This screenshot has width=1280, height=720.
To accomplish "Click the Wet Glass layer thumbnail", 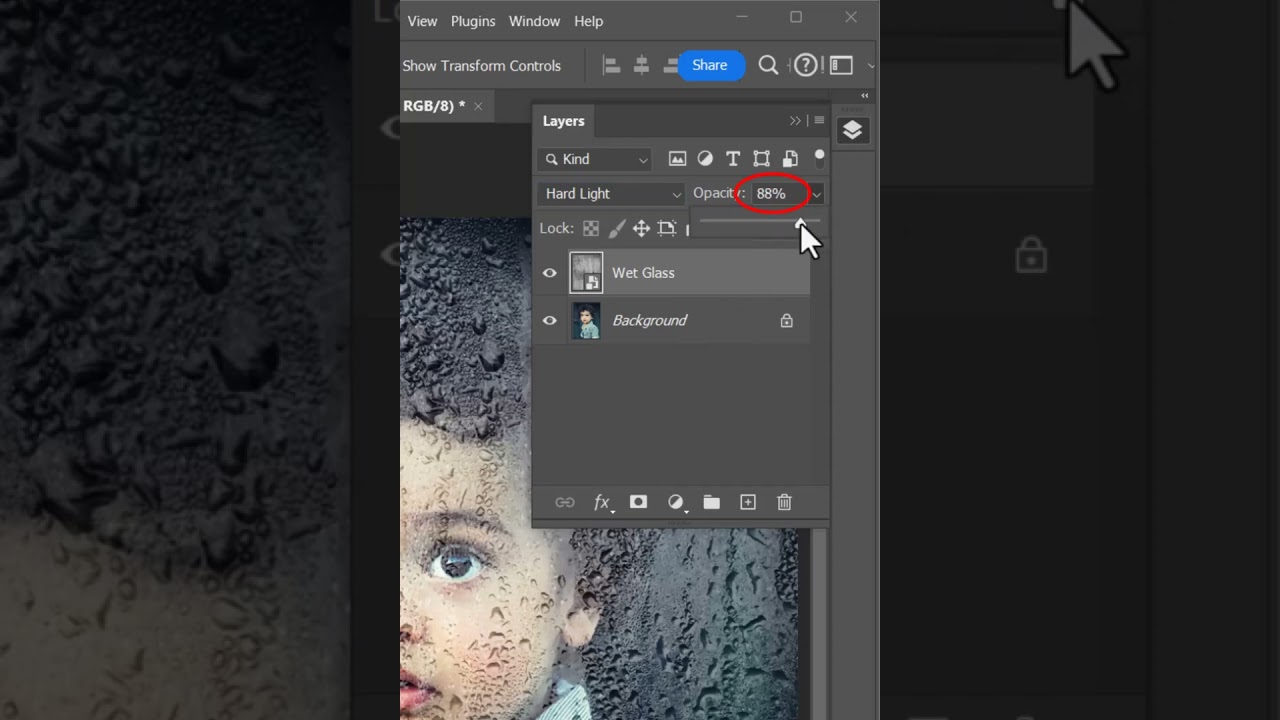I will (x=586, y=273).
